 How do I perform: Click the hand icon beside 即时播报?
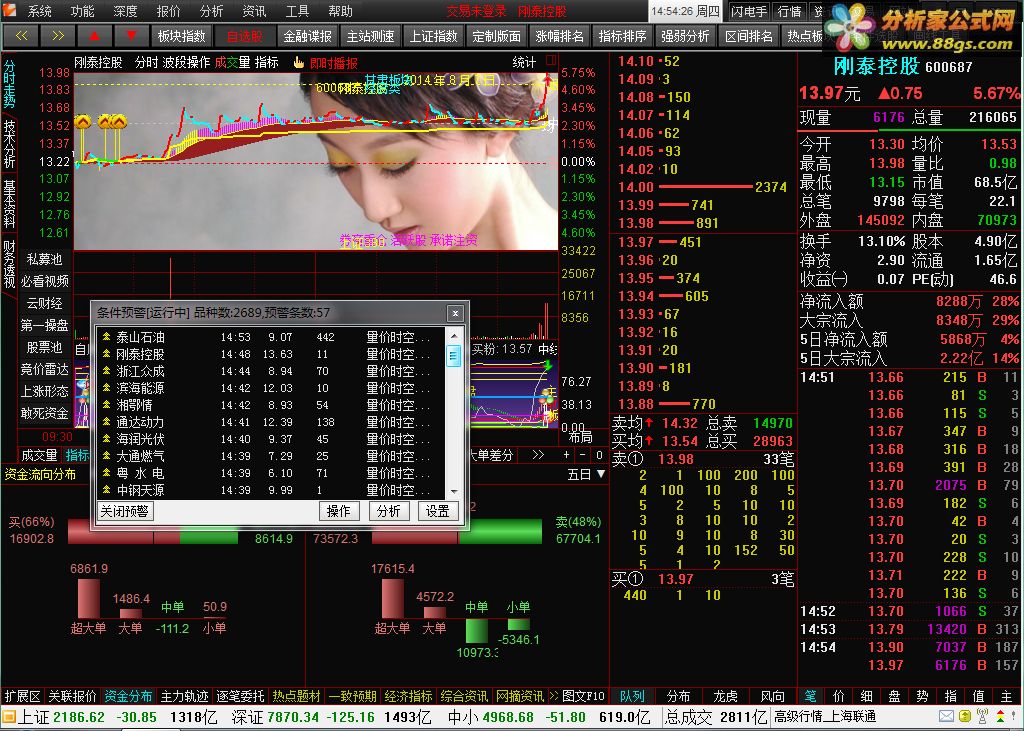(299, 63)
